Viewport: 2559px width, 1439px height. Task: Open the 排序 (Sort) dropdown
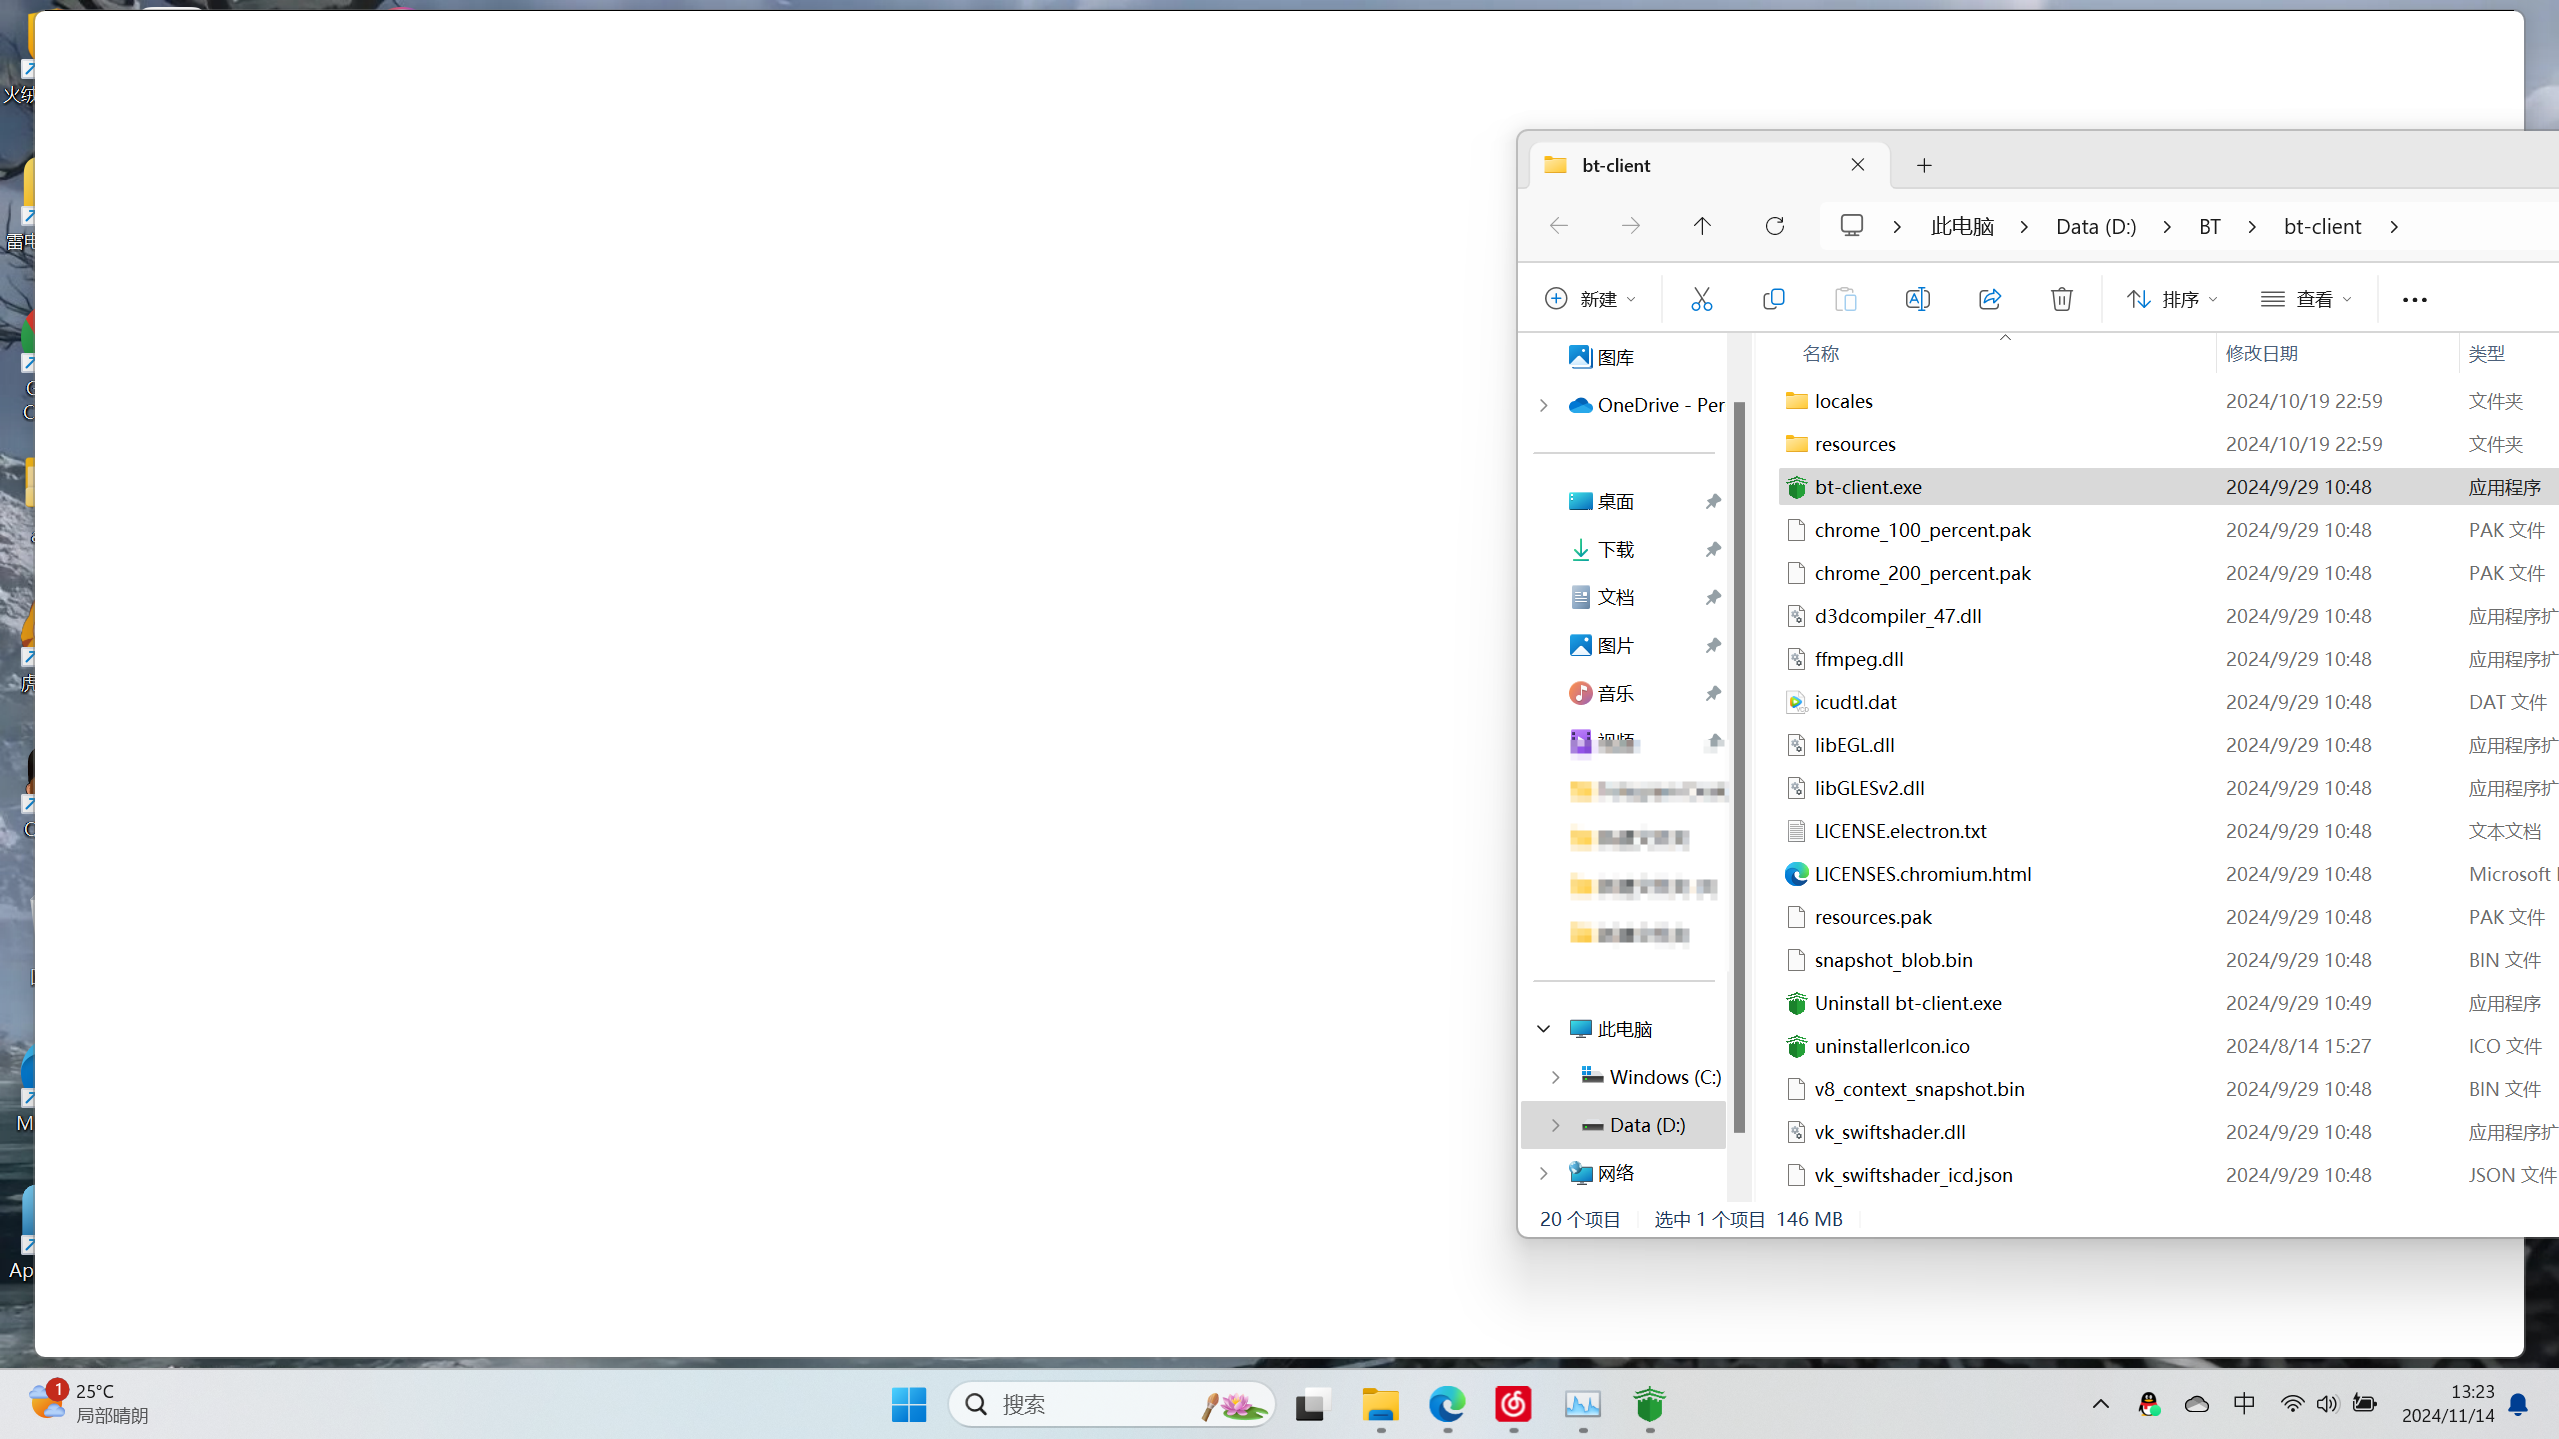pyautogui.click(x=2171, y=299)
